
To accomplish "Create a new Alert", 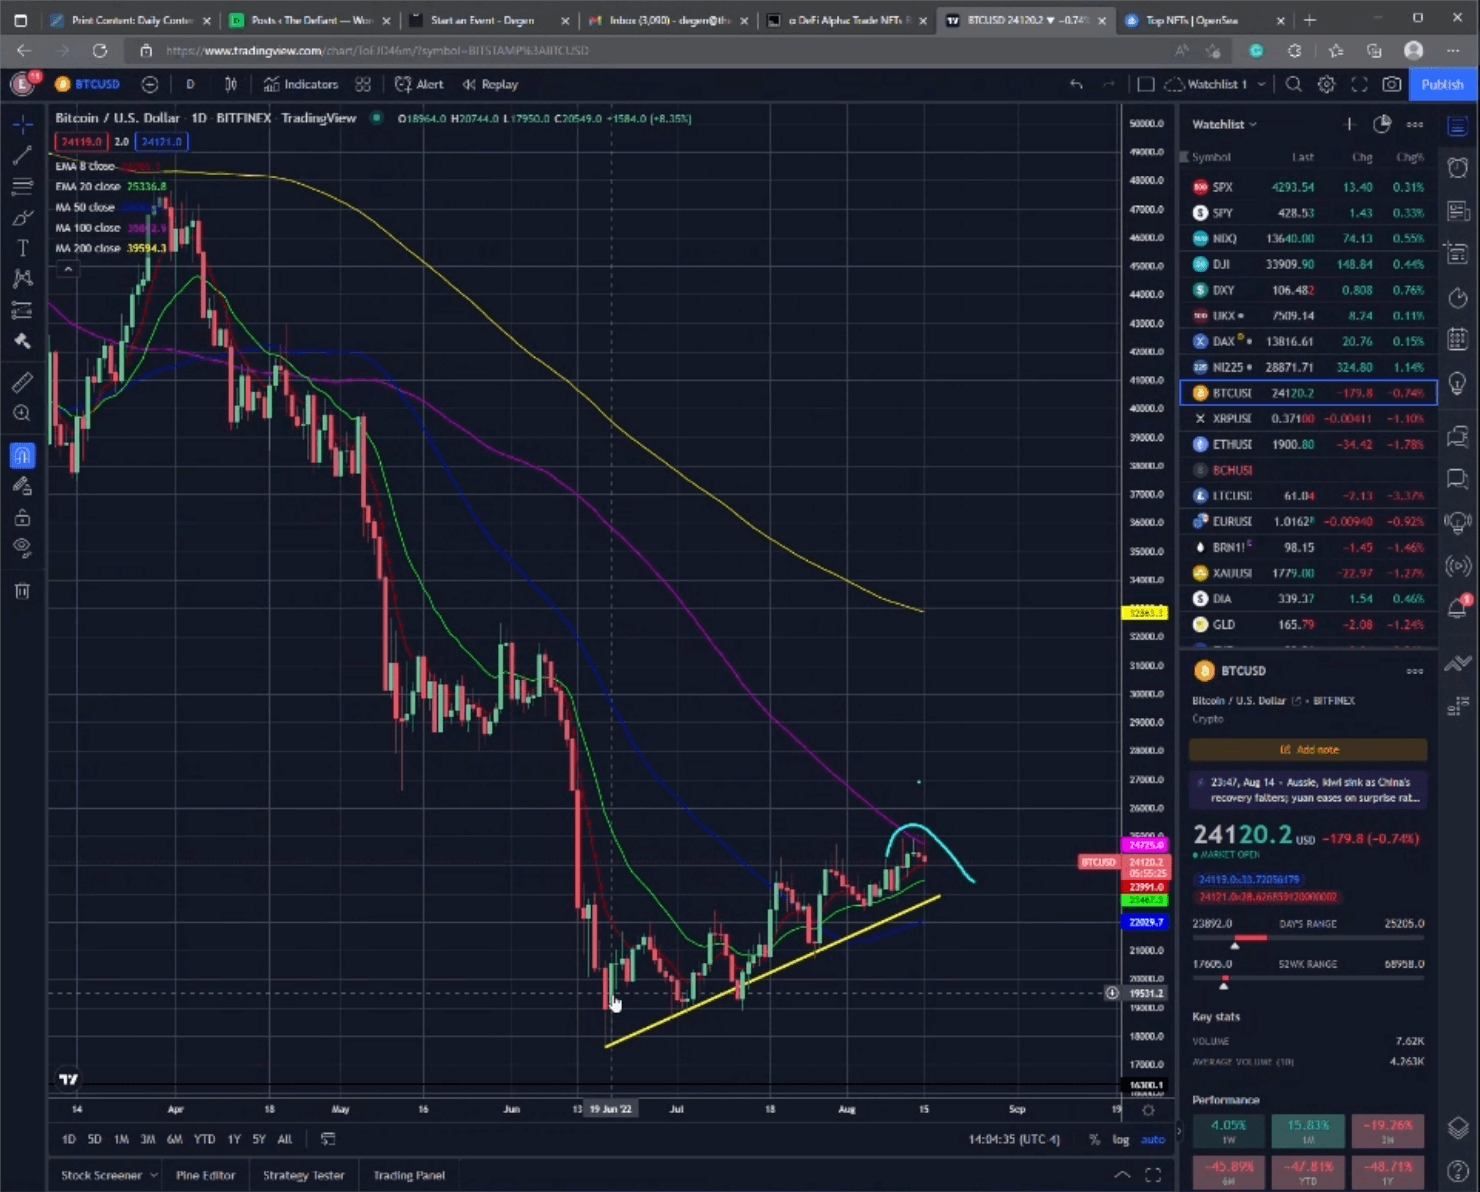I will [x=419, y=84].
